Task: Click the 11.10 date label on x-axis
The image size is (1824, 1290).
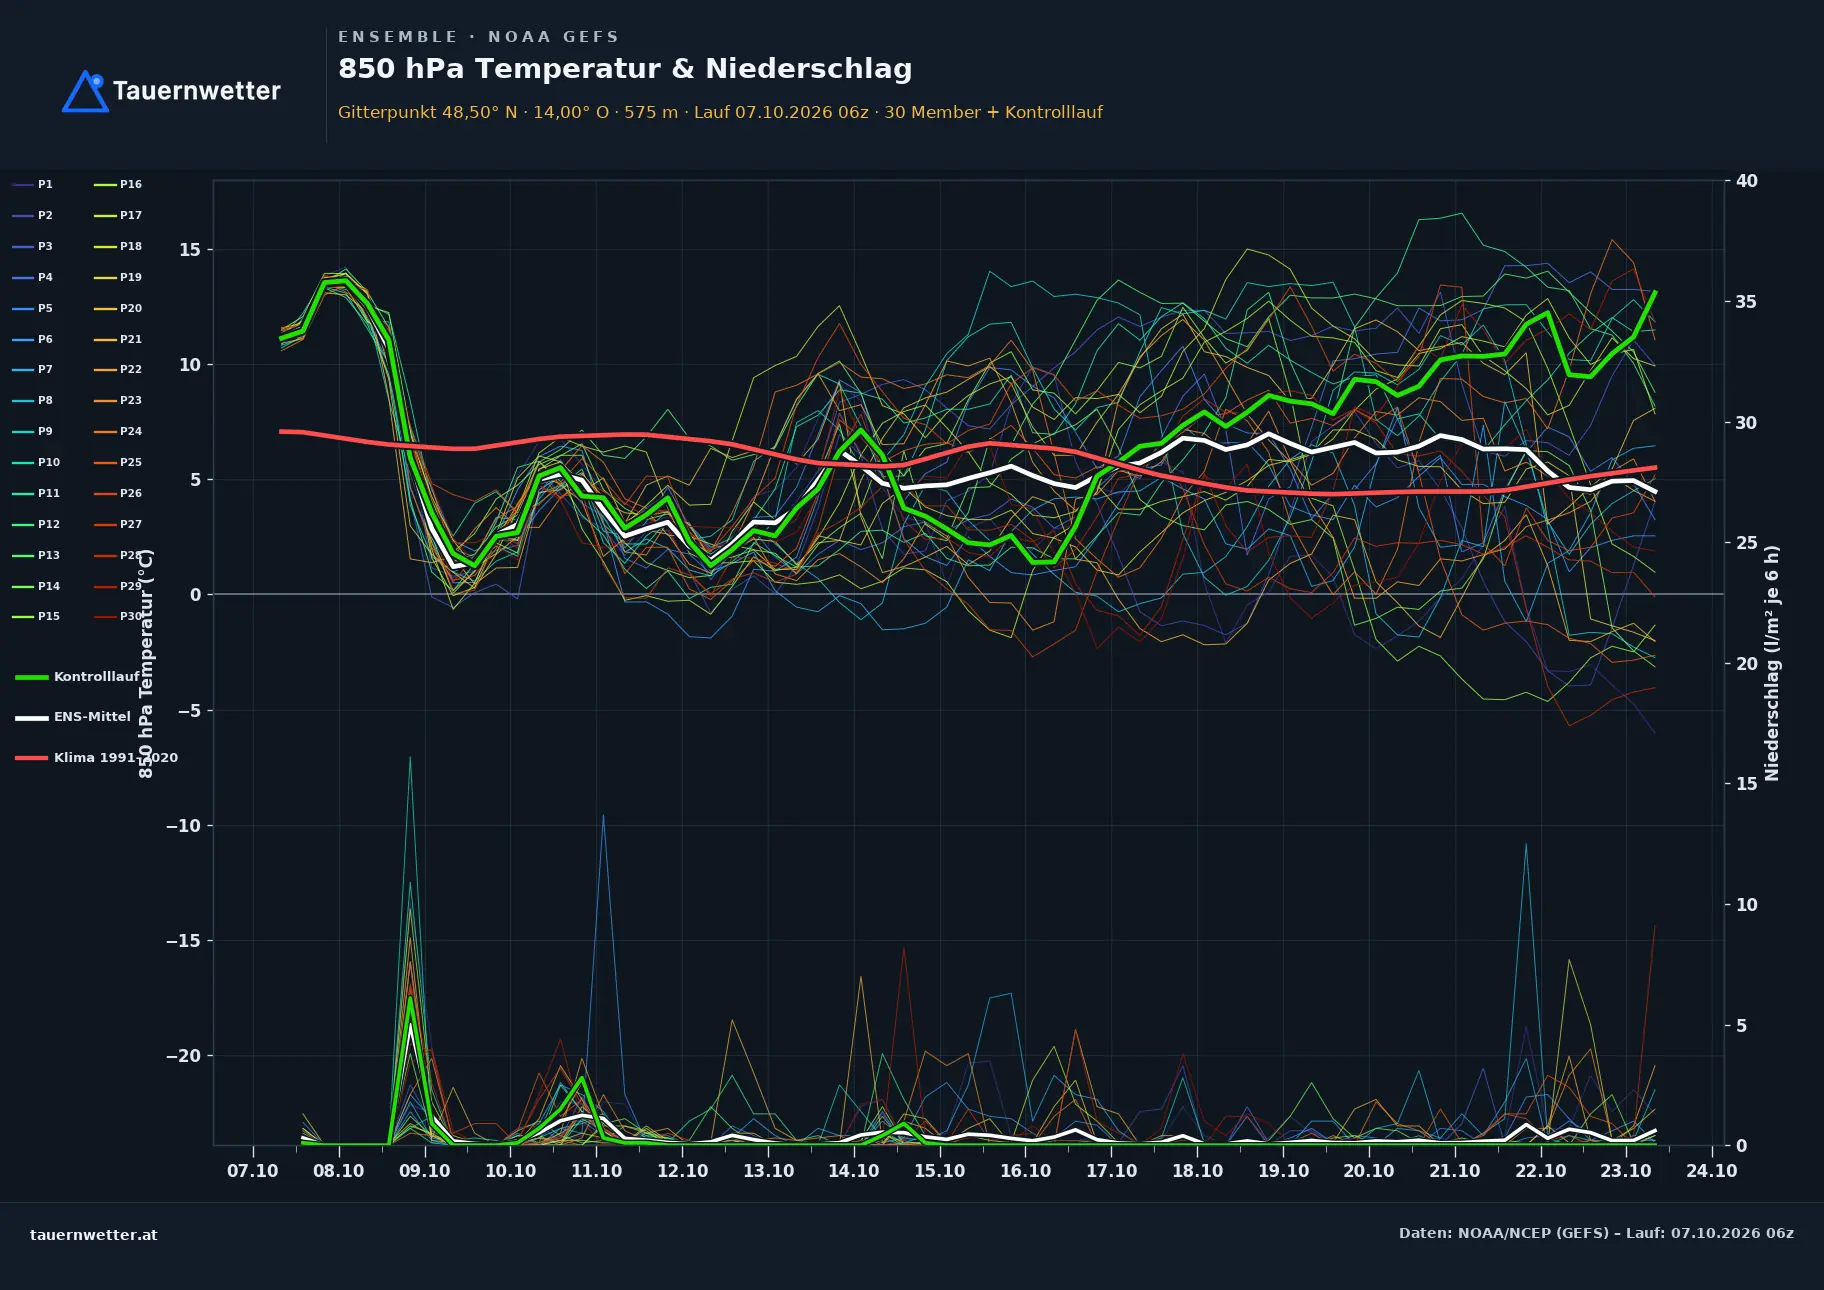Action: [597, 1171]
